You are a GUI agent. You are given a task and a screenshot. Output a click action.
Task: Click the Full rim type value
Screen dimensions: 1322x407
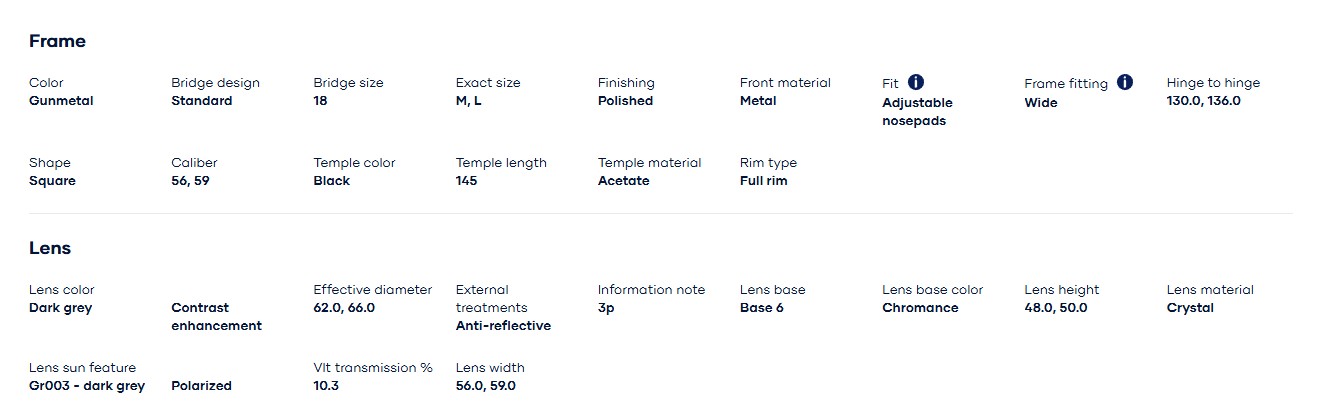[763, 181]
